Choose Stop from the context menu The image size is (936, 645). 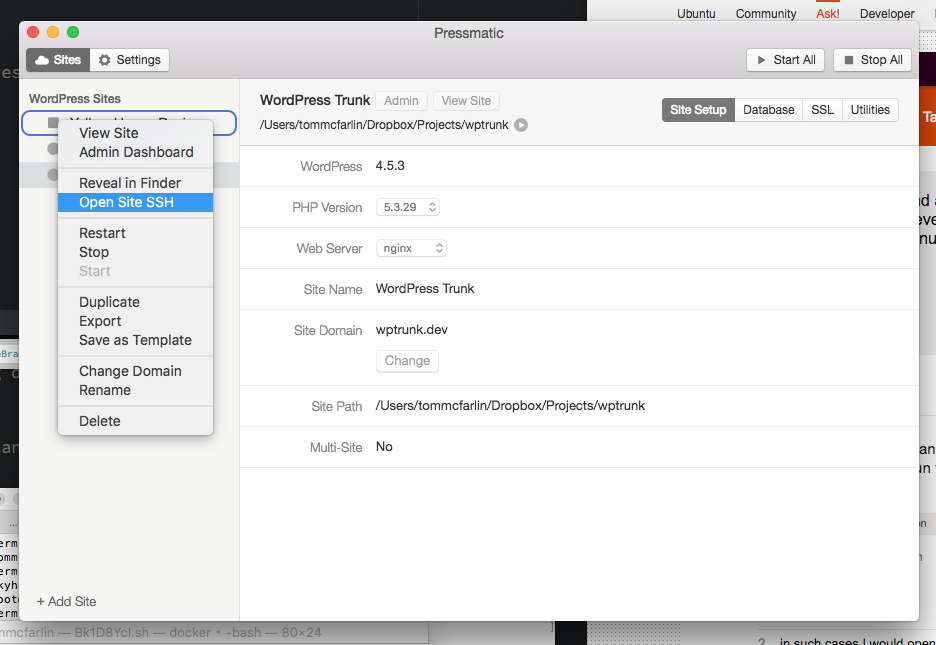click(x=136, y=252)
